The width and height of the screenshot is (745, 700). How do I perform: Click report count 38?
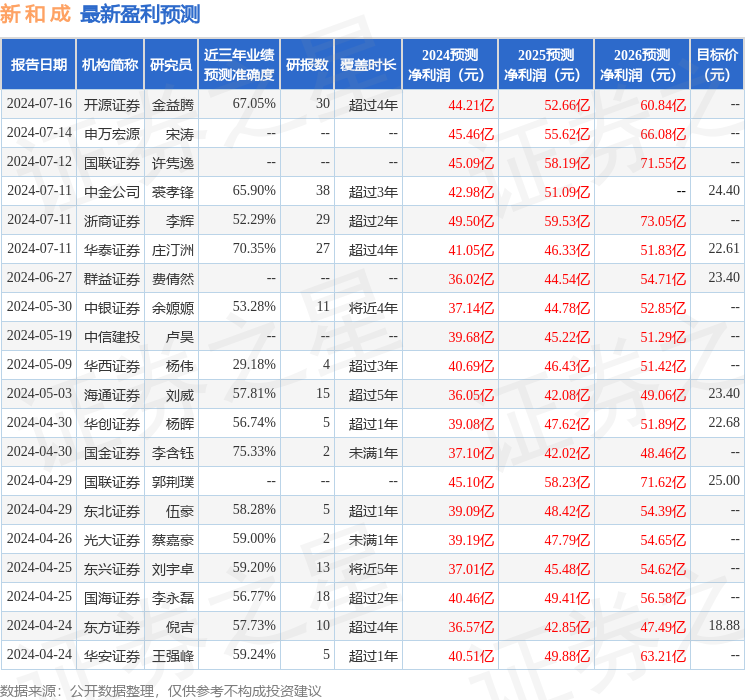(x=323, y=191)
